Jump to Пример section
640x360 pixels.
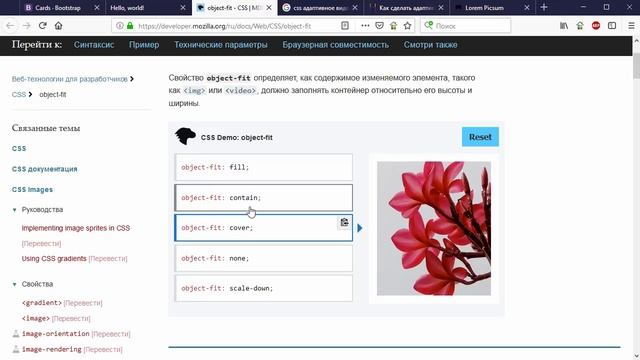coord(144,45)
